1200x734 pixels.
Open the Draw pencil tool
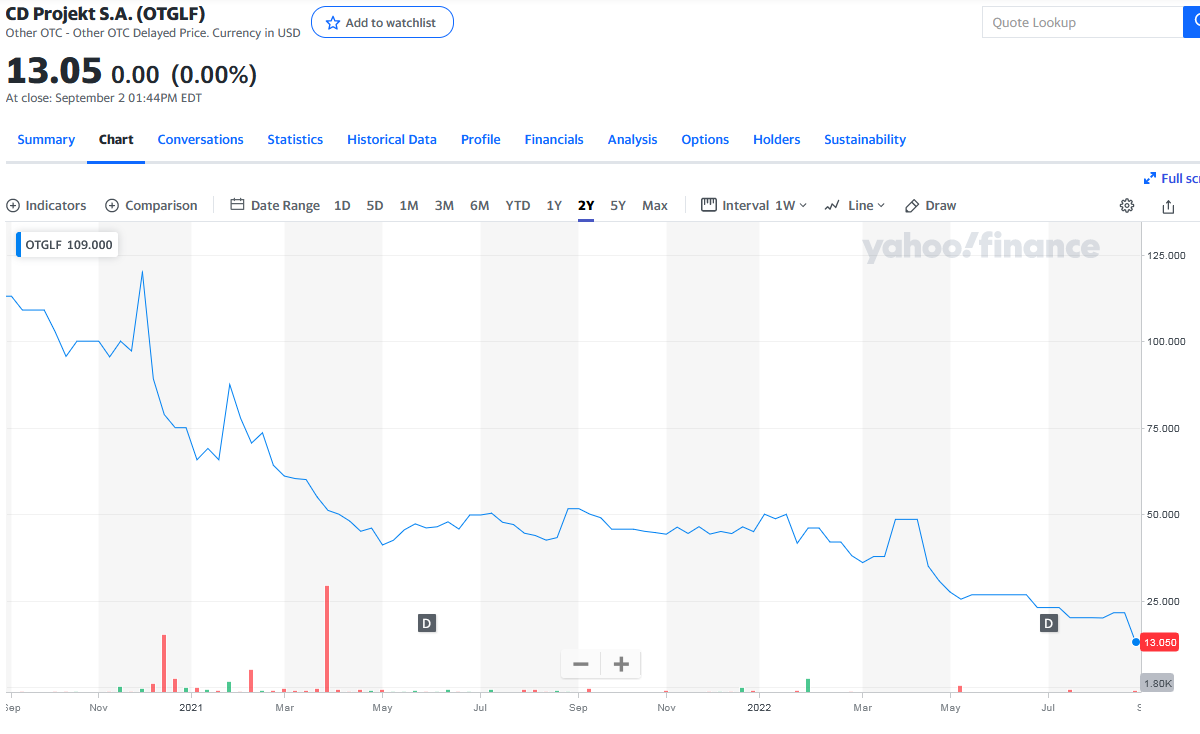(x=930, y=206)
